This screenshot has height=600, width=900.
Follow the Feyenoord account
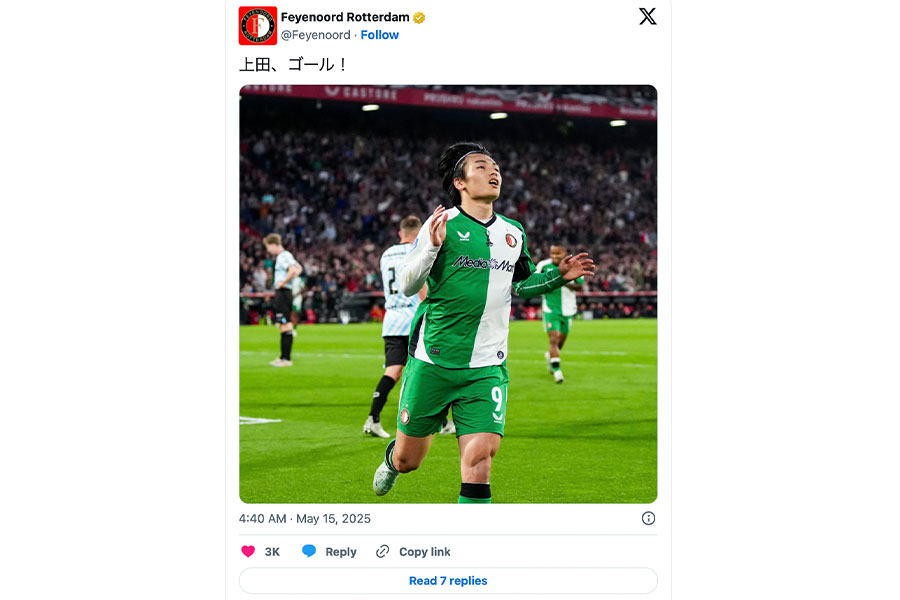click(x=380, y=35)
